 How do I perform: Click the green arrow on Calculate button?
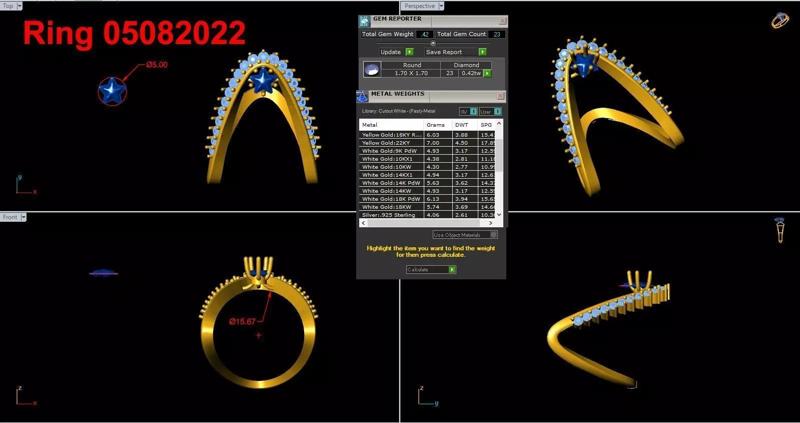point(452,269)
